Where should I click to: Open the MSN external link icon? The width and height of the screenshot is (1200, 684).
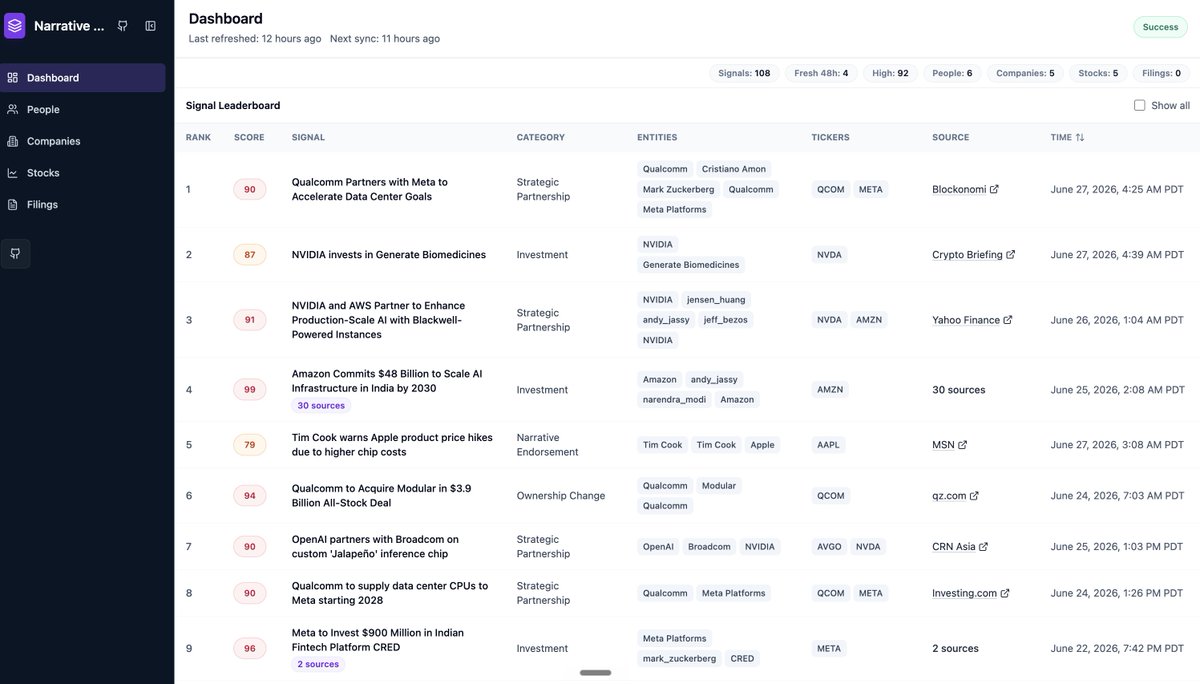pos(963,445)
